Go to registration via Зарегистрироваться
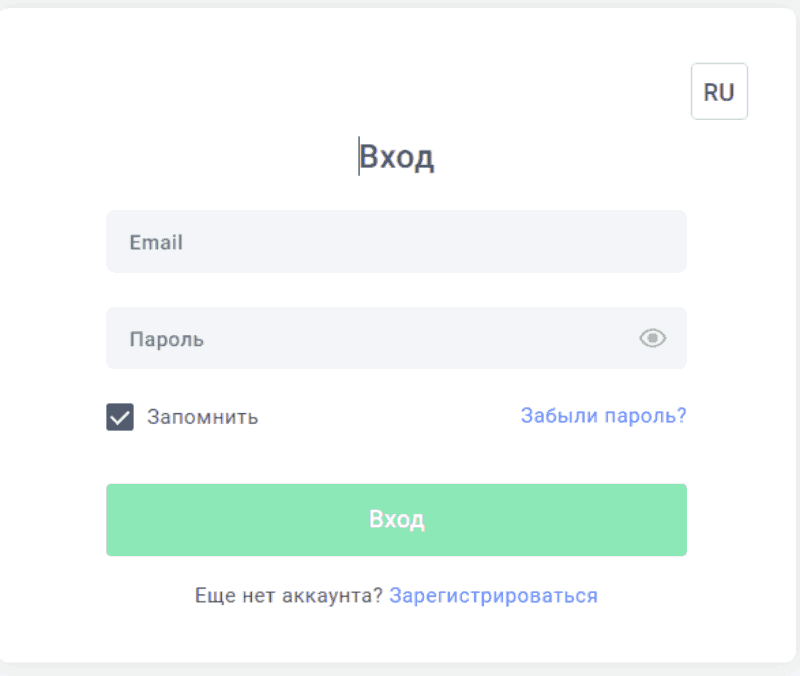The image size is (800, 676). click(493, 596)
